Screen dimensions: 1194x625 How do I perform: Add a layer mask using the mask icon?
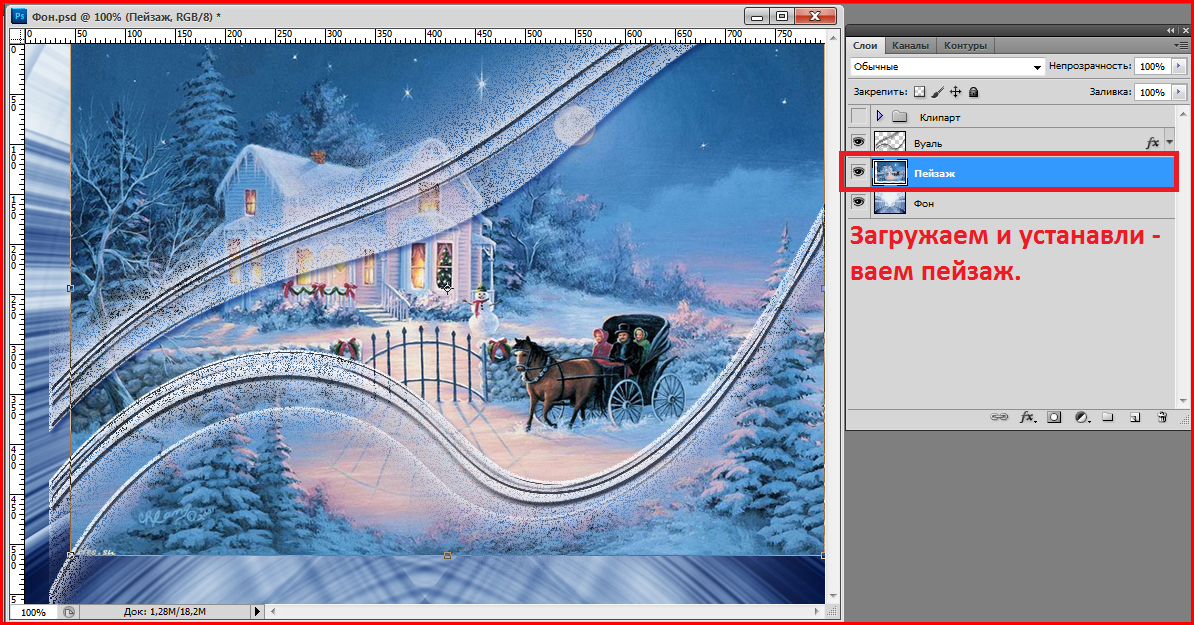click(1054, 417)
